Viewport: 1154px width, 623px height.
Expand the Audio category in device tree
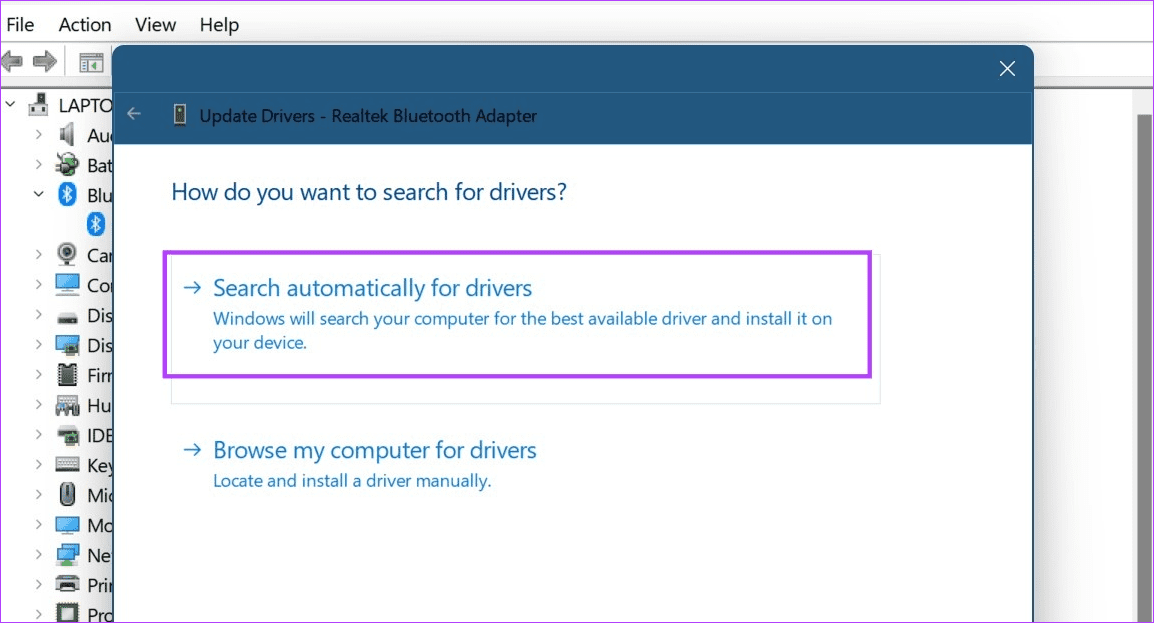pos(38,135)
